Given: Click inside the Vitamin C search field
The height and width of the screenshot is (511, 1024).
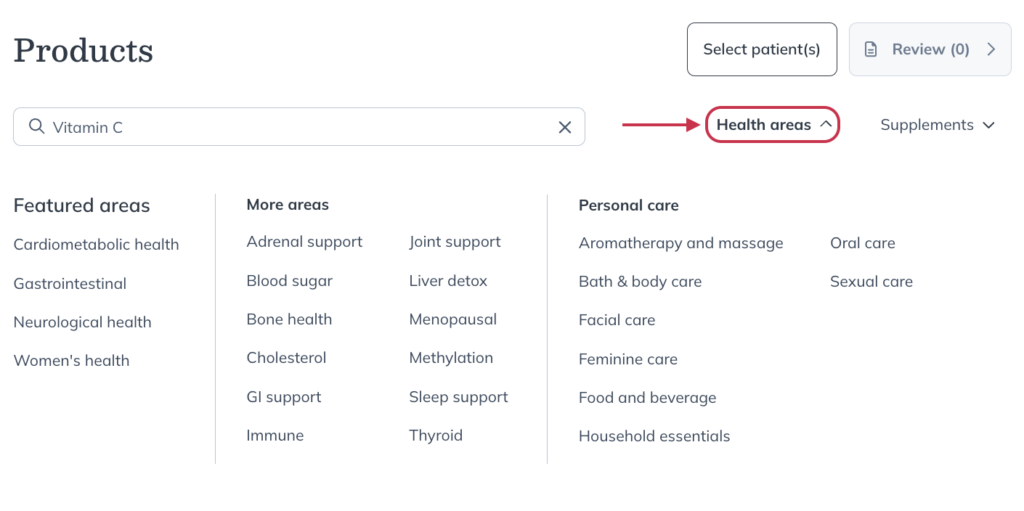Looking at the screenshot, I should [299, 127].
